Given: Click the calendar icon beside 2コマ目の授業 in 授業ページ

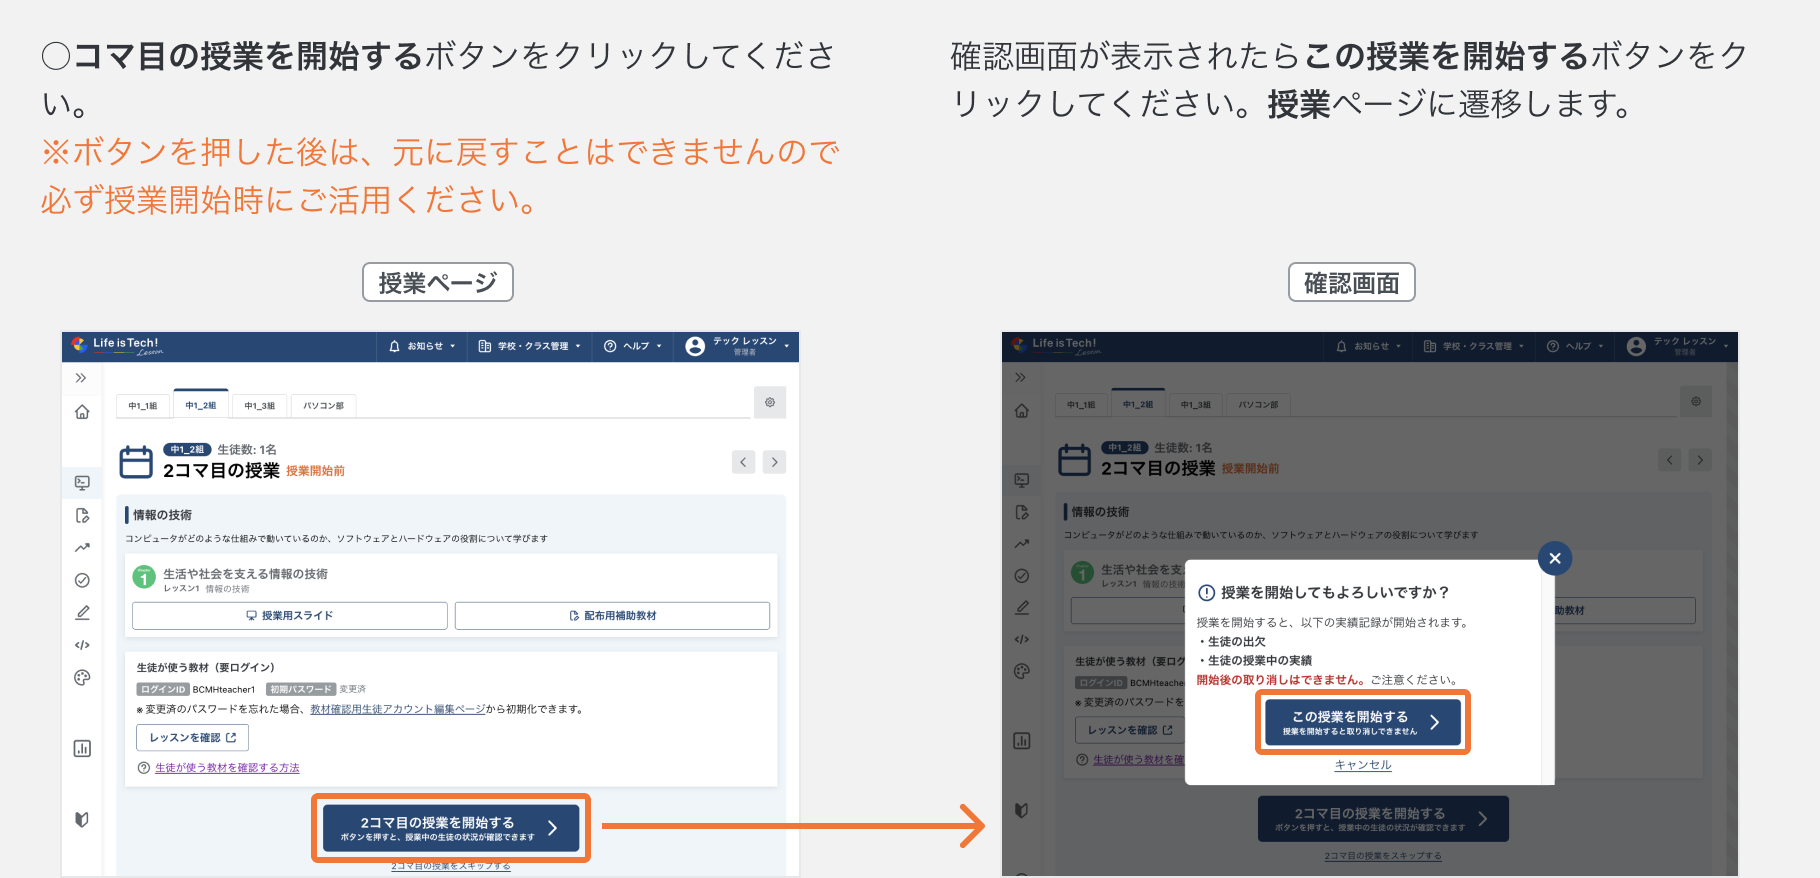Looking at the screenshot, I should click(x=136, y=462).
